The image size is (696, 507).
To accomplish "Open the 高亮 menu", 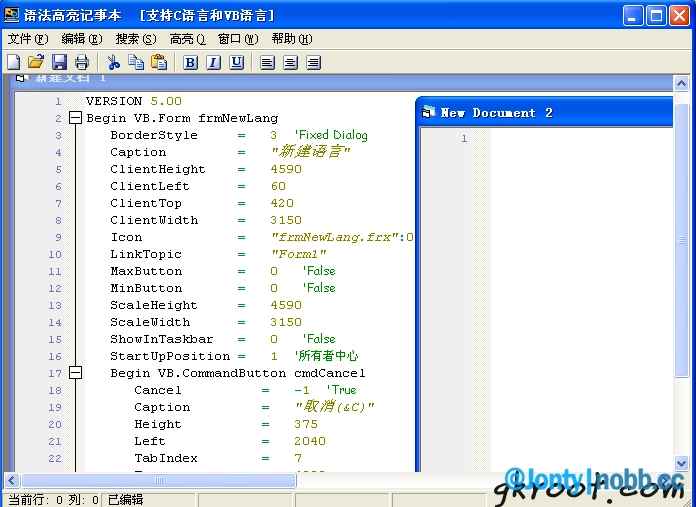I will 187,39.
